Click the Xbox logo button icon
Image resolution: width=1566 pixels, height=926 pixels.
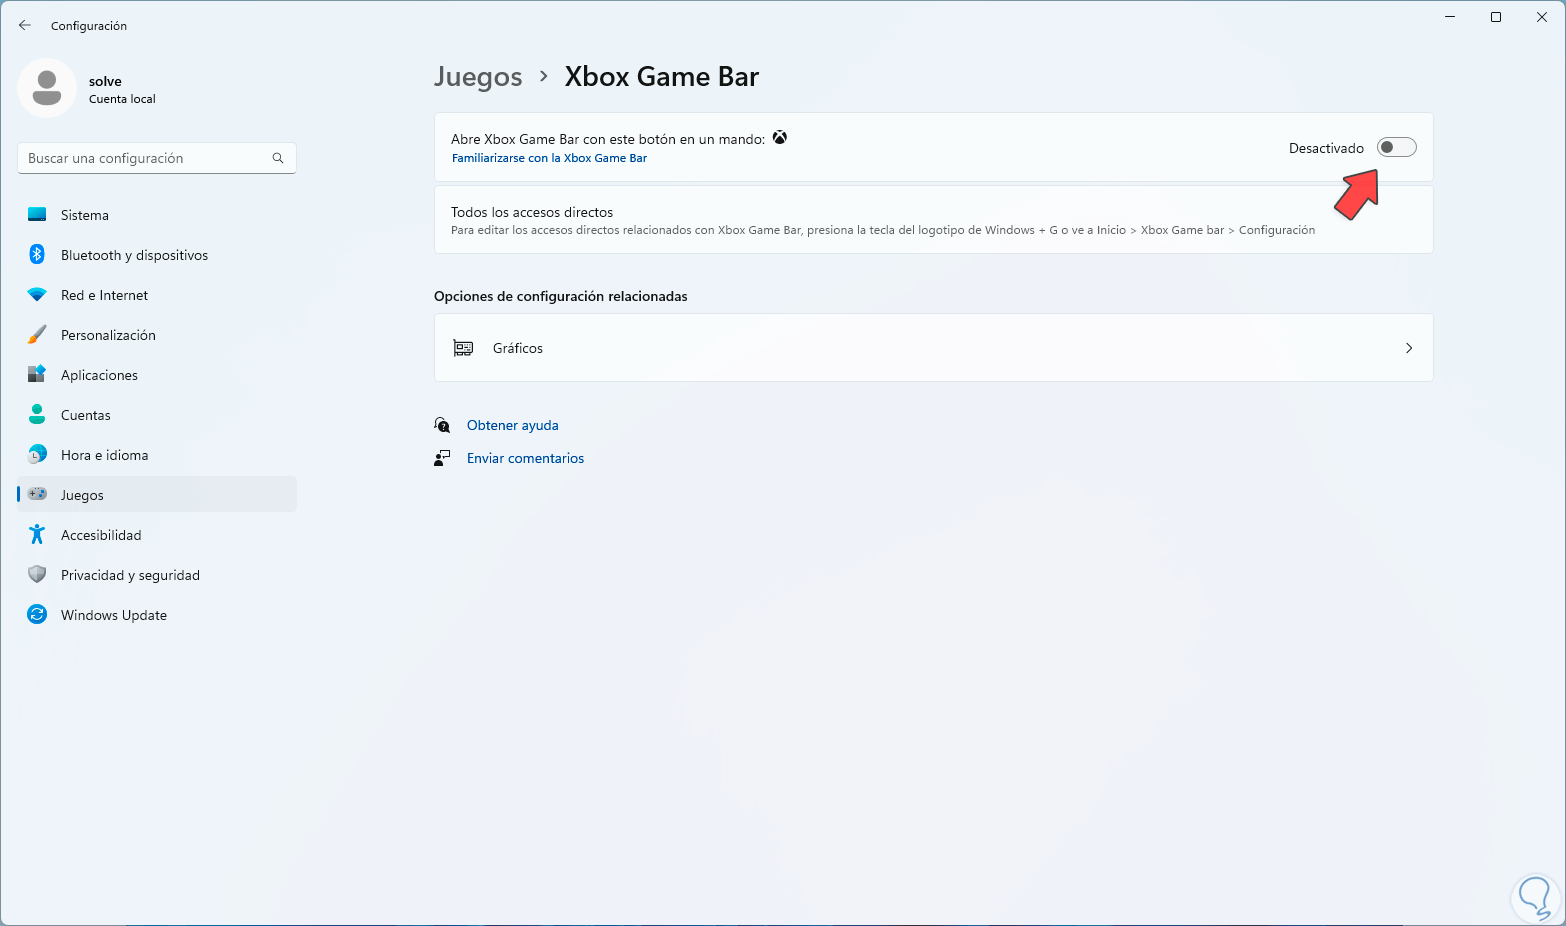(x=780, y=138)
